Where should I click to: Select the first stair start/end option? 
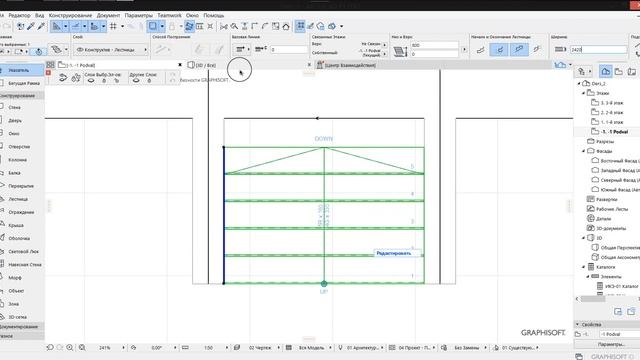click(480, 50)
